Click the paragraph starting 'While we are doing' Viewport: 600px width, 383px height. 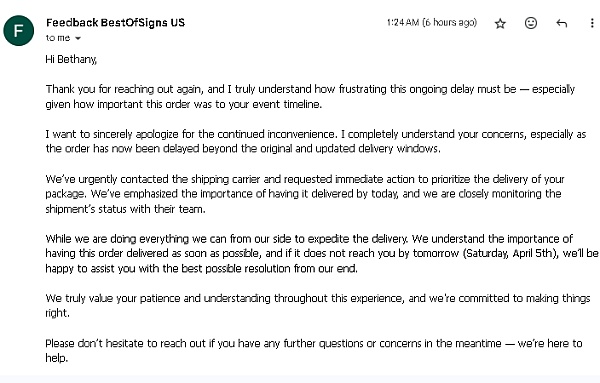pyautogui.click(x=322, y=254)
